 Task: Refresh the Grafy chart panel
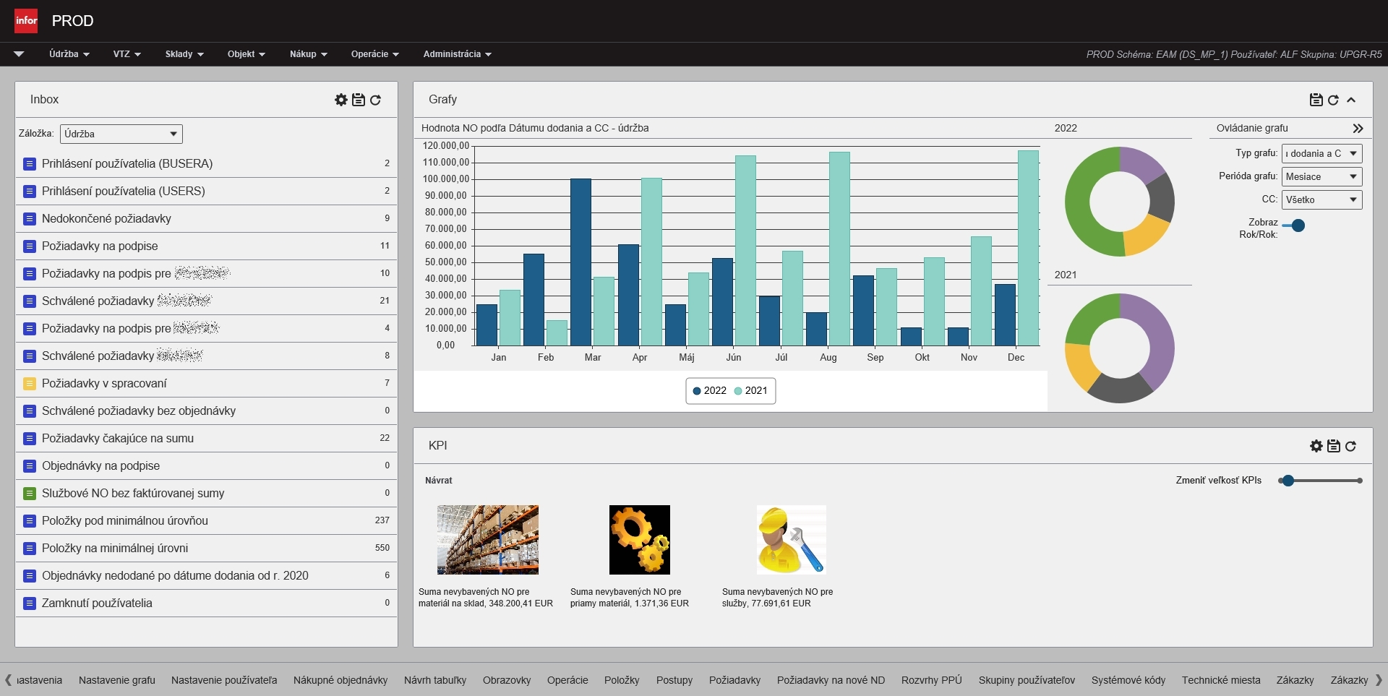click(1333, 100)
